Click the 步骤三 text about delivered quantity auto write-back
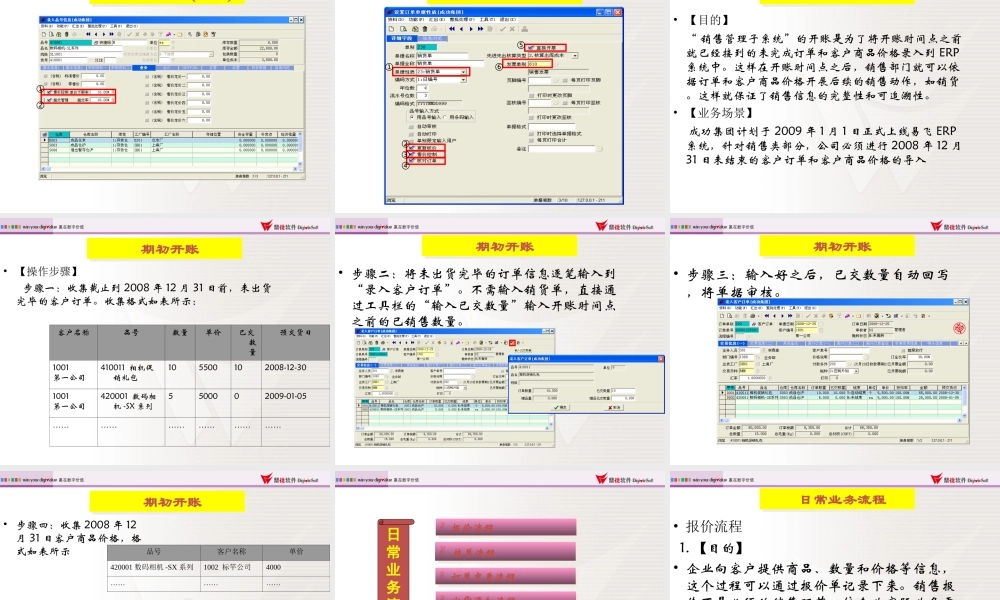The image size is (1000, 600). pos(818,283)
